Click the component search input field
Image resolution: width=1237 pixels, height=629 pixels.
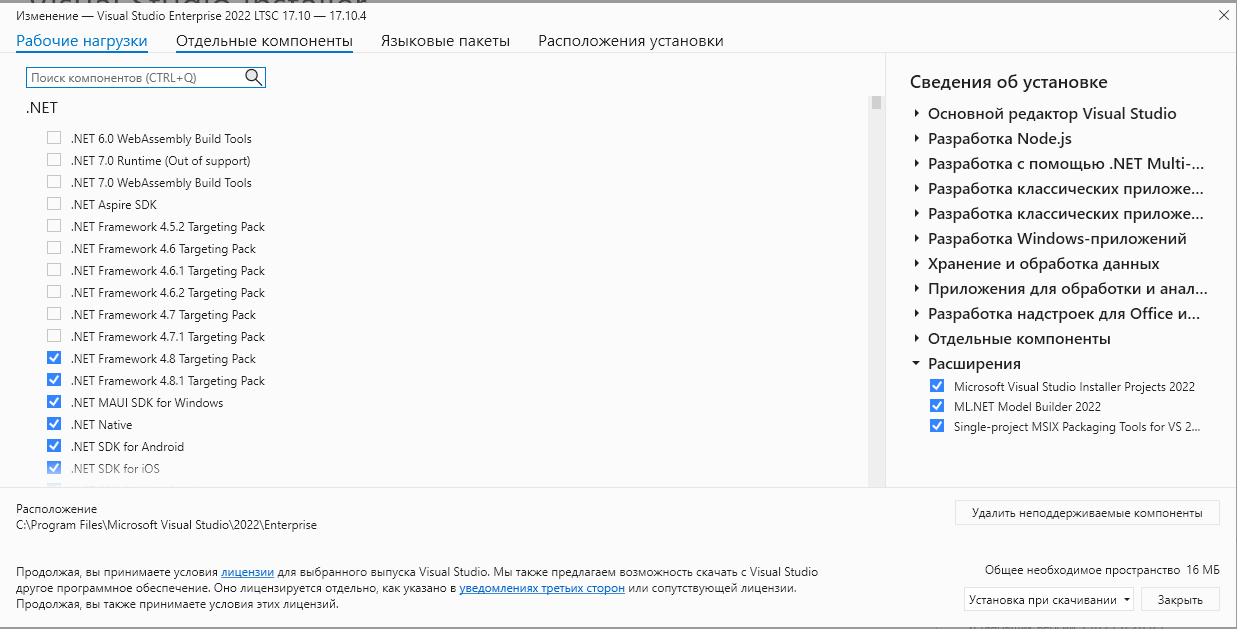pyautogui.click(x=135, y=77)
